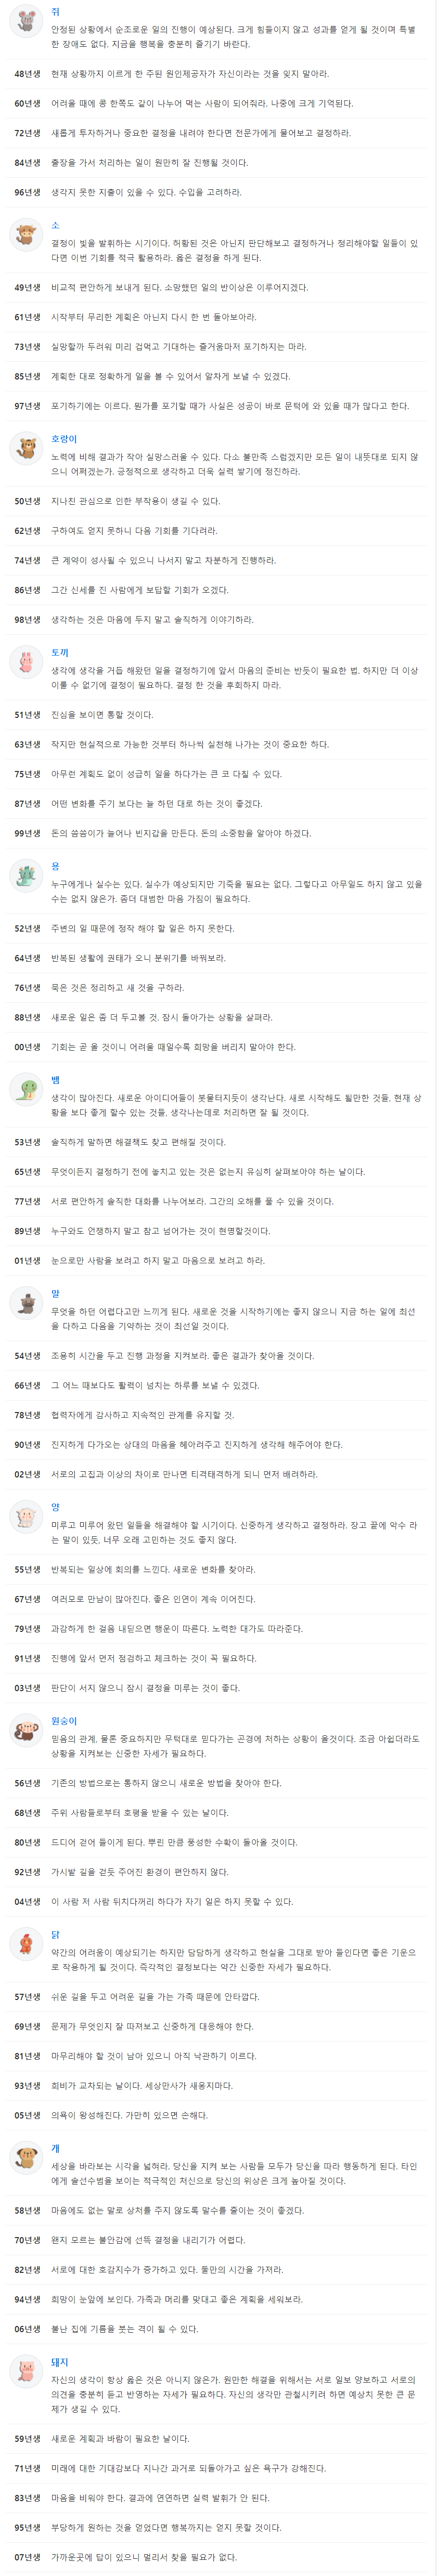The height and width of the screenshot is (2576, 437).
Task: Select the dragon (용) zodiac icon
Action: coord(24,876)
